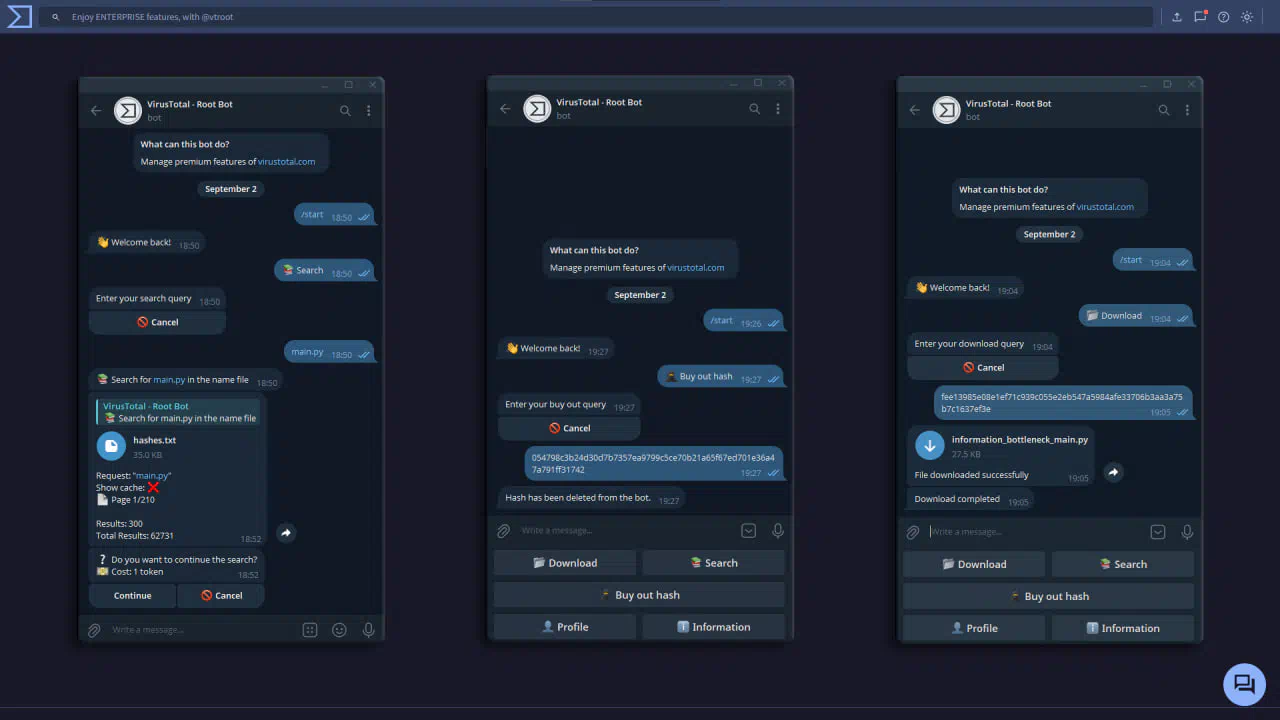Toggle the light/dark theme sun icon
This screenshot has height=720, width=1280.
coord(1247,17)
